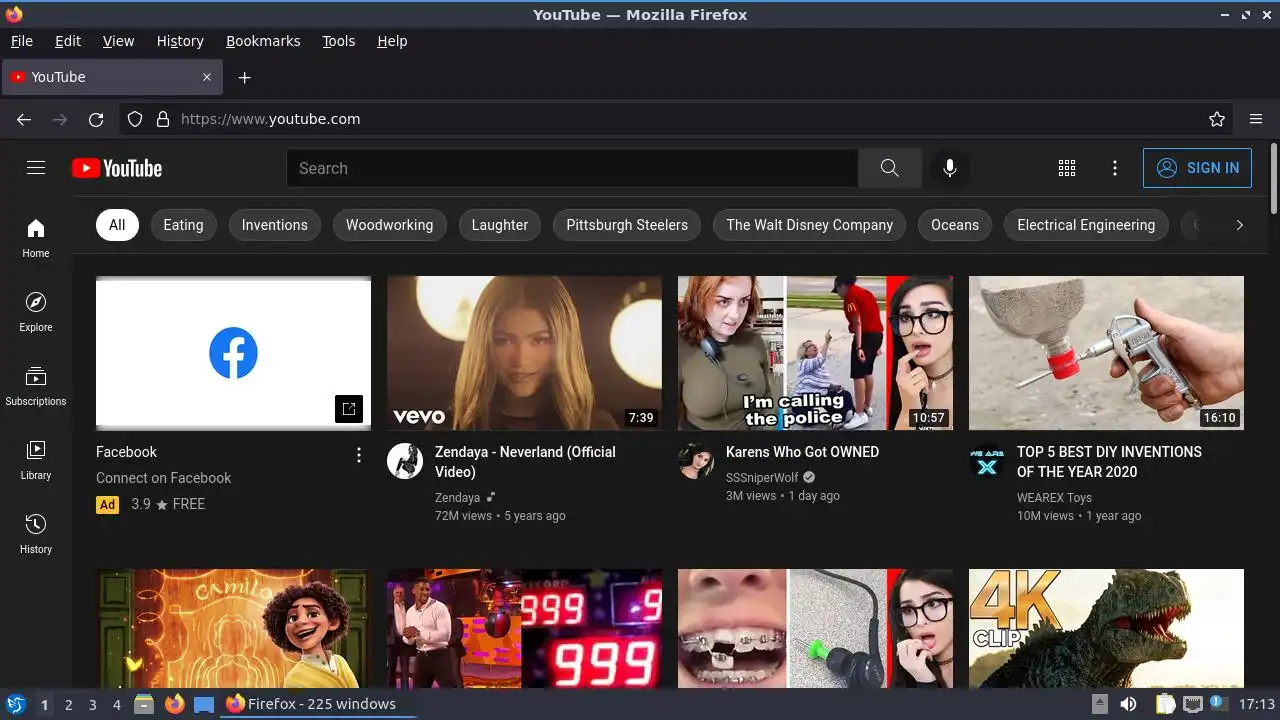The height and width of the screenshot is (720, 1280).
Task: Open Firefox application menu
Action: click(x=1256, y=119)
